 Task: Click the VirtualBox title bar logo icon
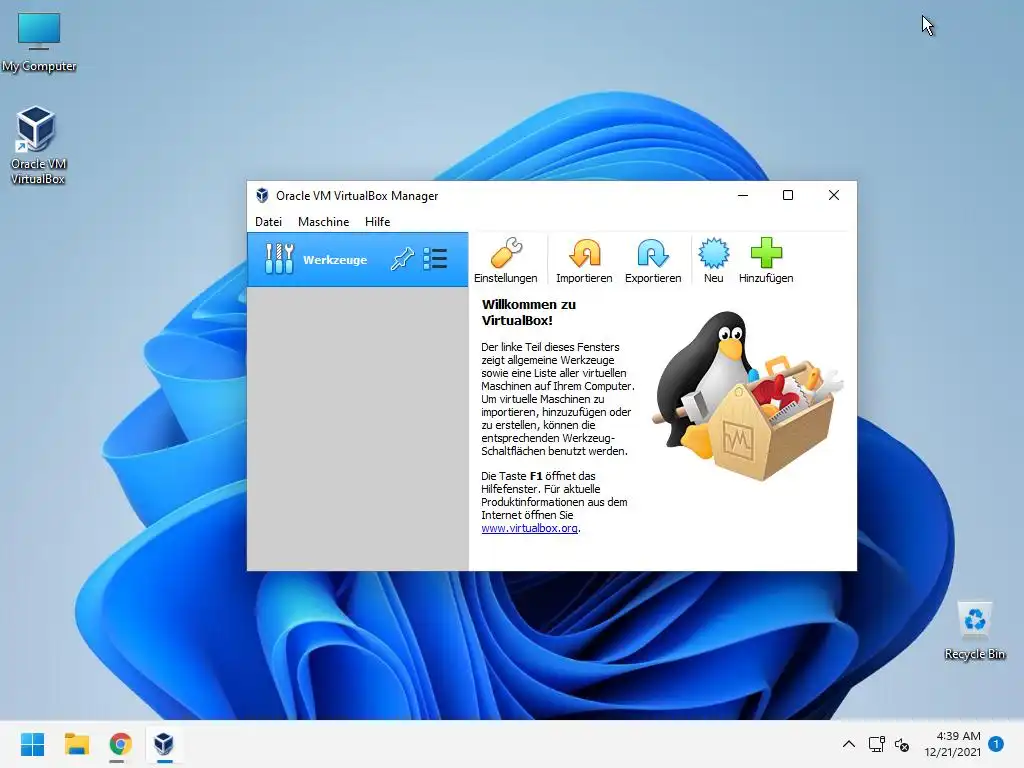(x=262, y=195)
